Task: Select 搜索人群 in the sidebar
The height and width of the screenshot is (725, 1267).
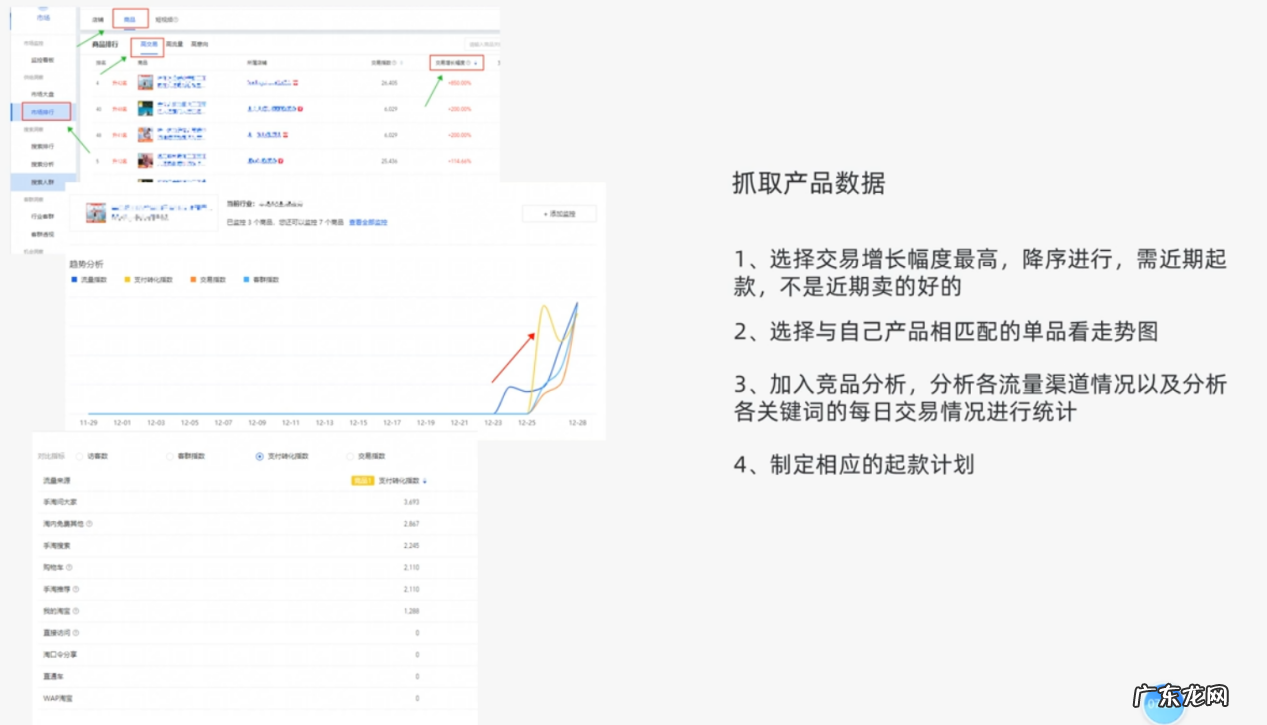Action: tap(46, 180)
